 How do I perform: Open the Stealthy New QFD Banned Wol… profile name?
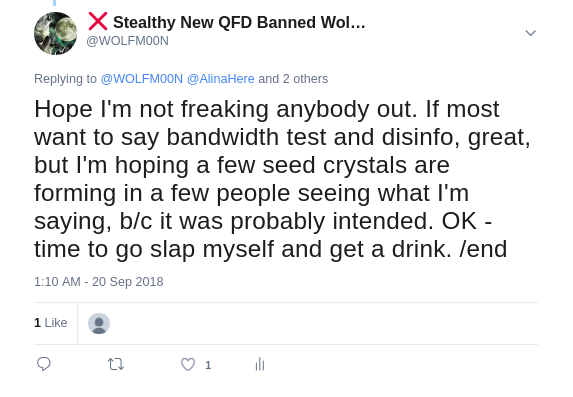pyautogui.click(x=239, y=22)
